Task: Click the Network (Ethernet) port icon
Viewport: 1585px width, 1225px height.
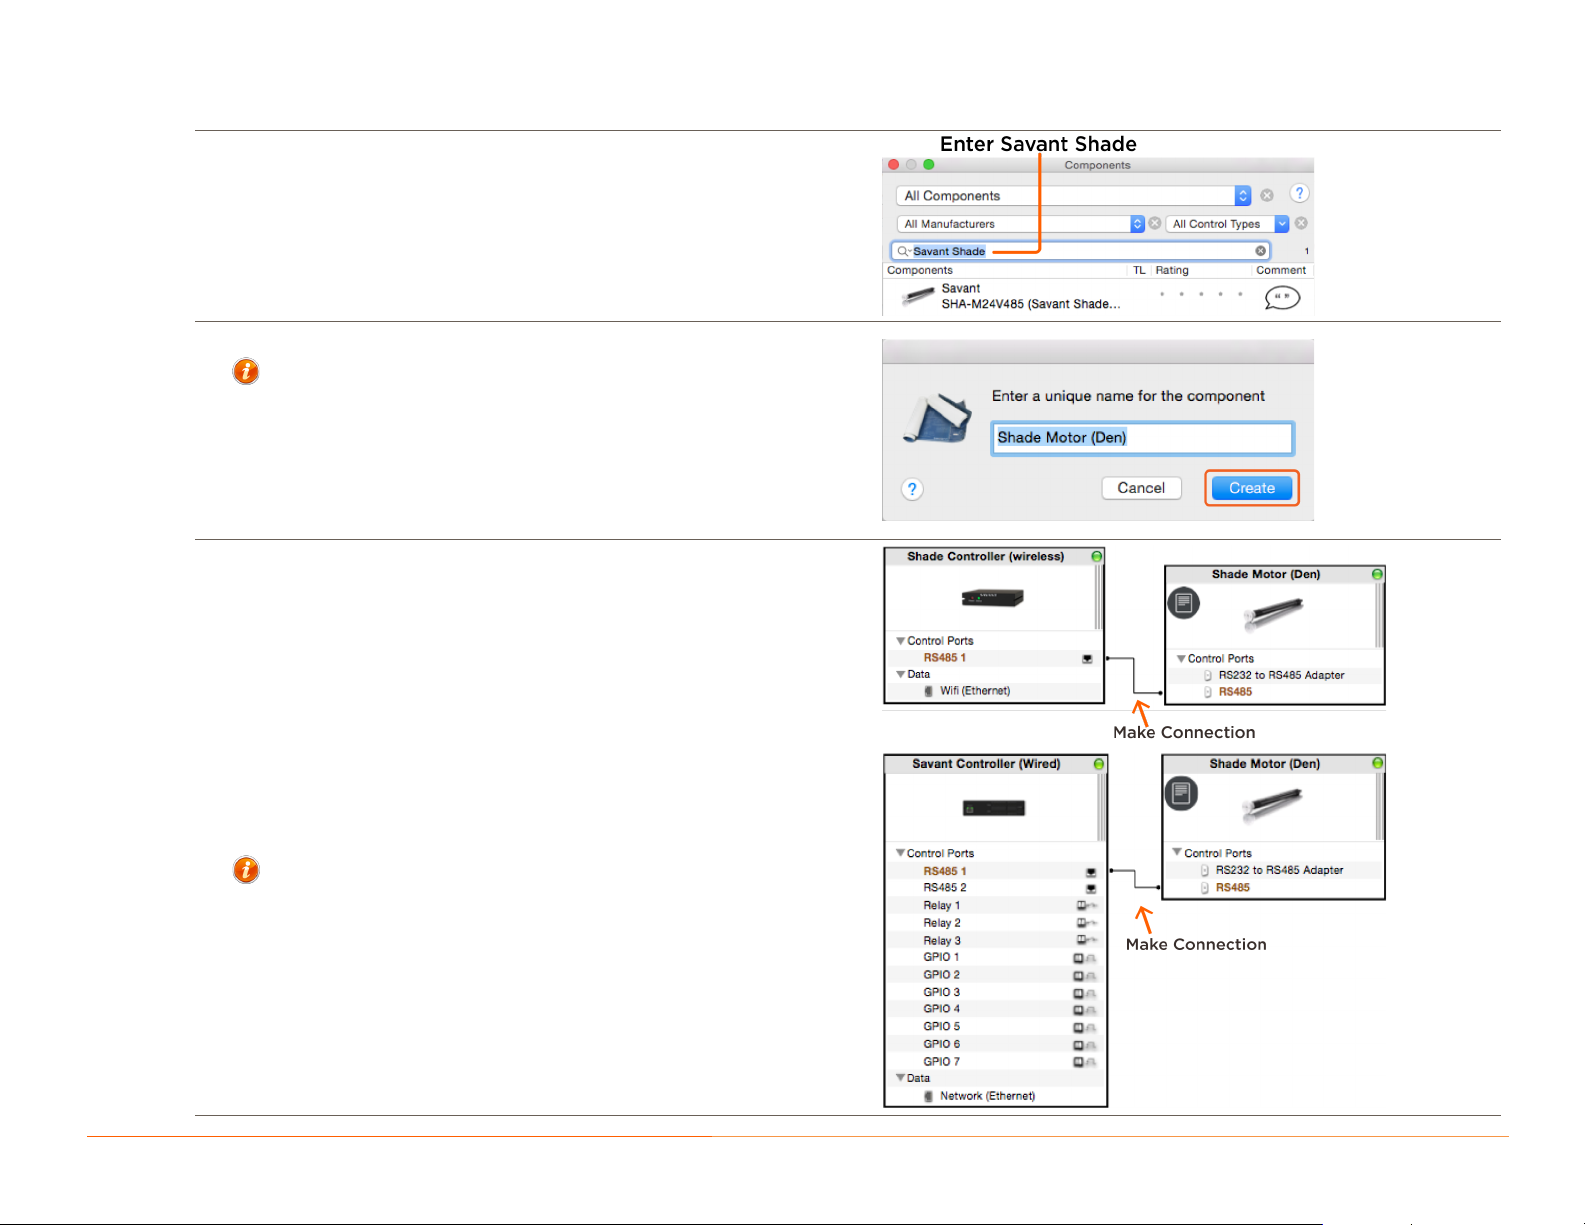Action: click(x=929, y=1096)
